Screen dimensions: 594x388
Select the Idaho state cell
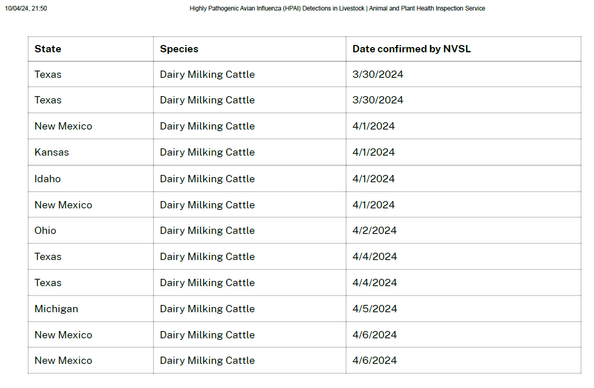click(91, 178)
